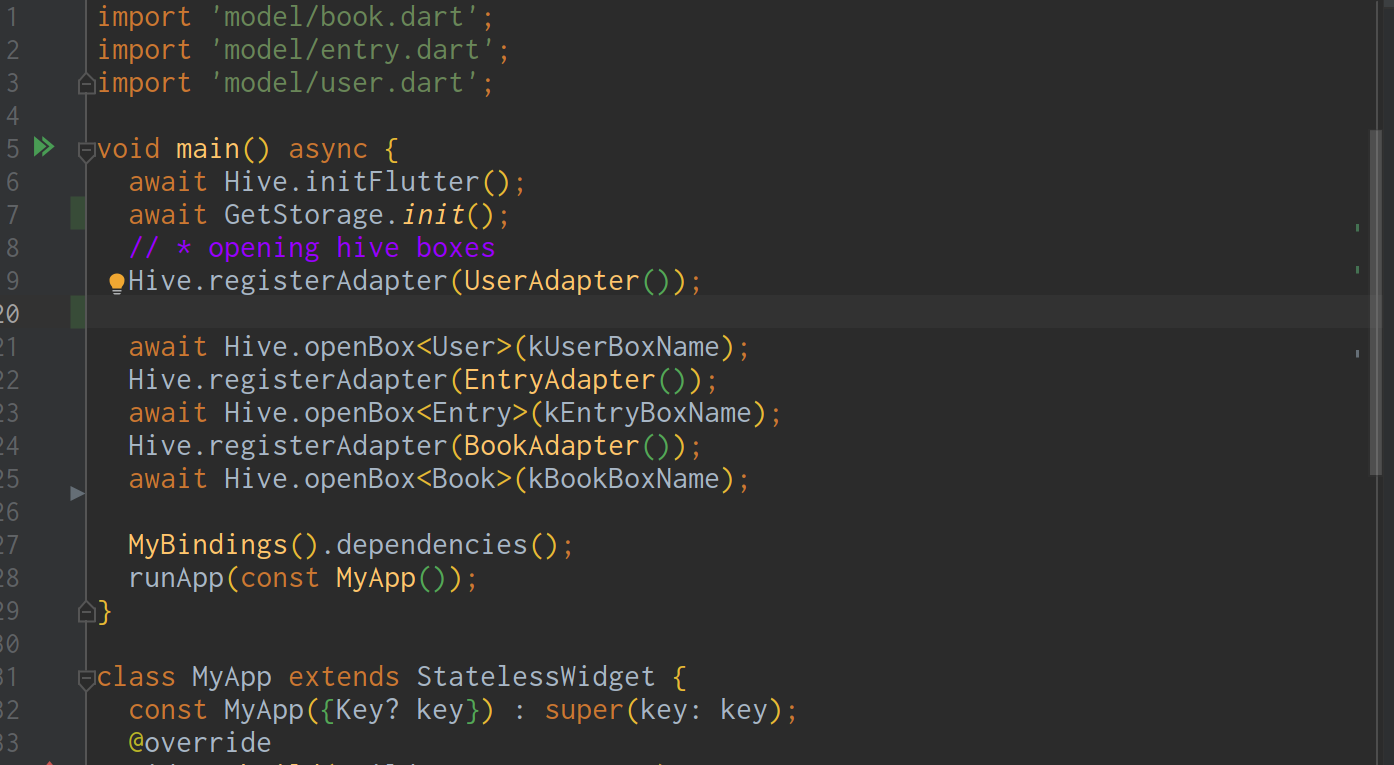The image size is (1394, 765).
Task: Click the yellow lightbulb quick-fix icon
Action: click(116, 283)
